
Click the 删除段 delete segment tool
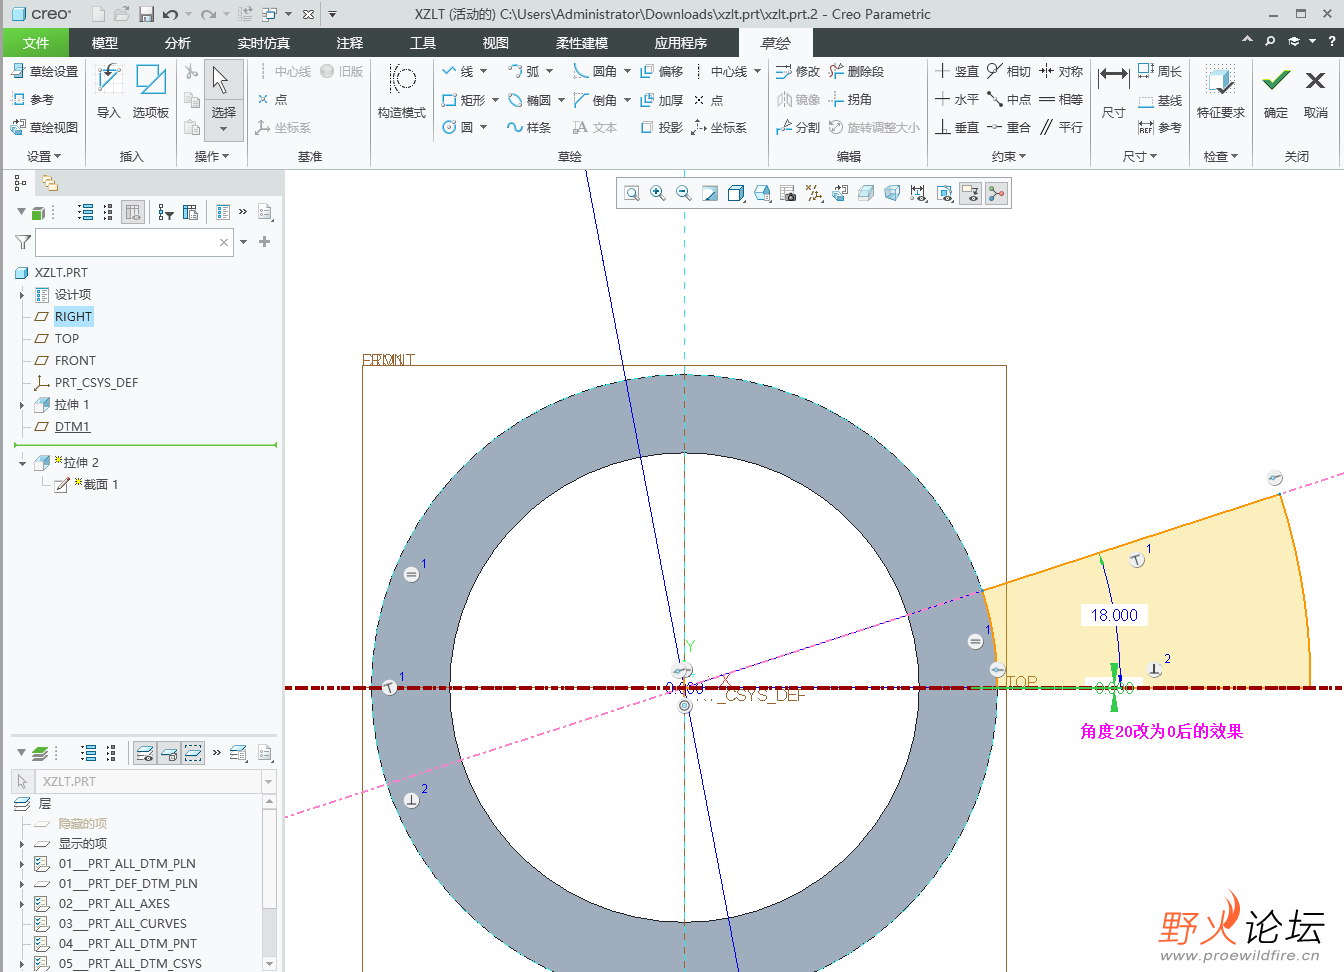point(856,72)
